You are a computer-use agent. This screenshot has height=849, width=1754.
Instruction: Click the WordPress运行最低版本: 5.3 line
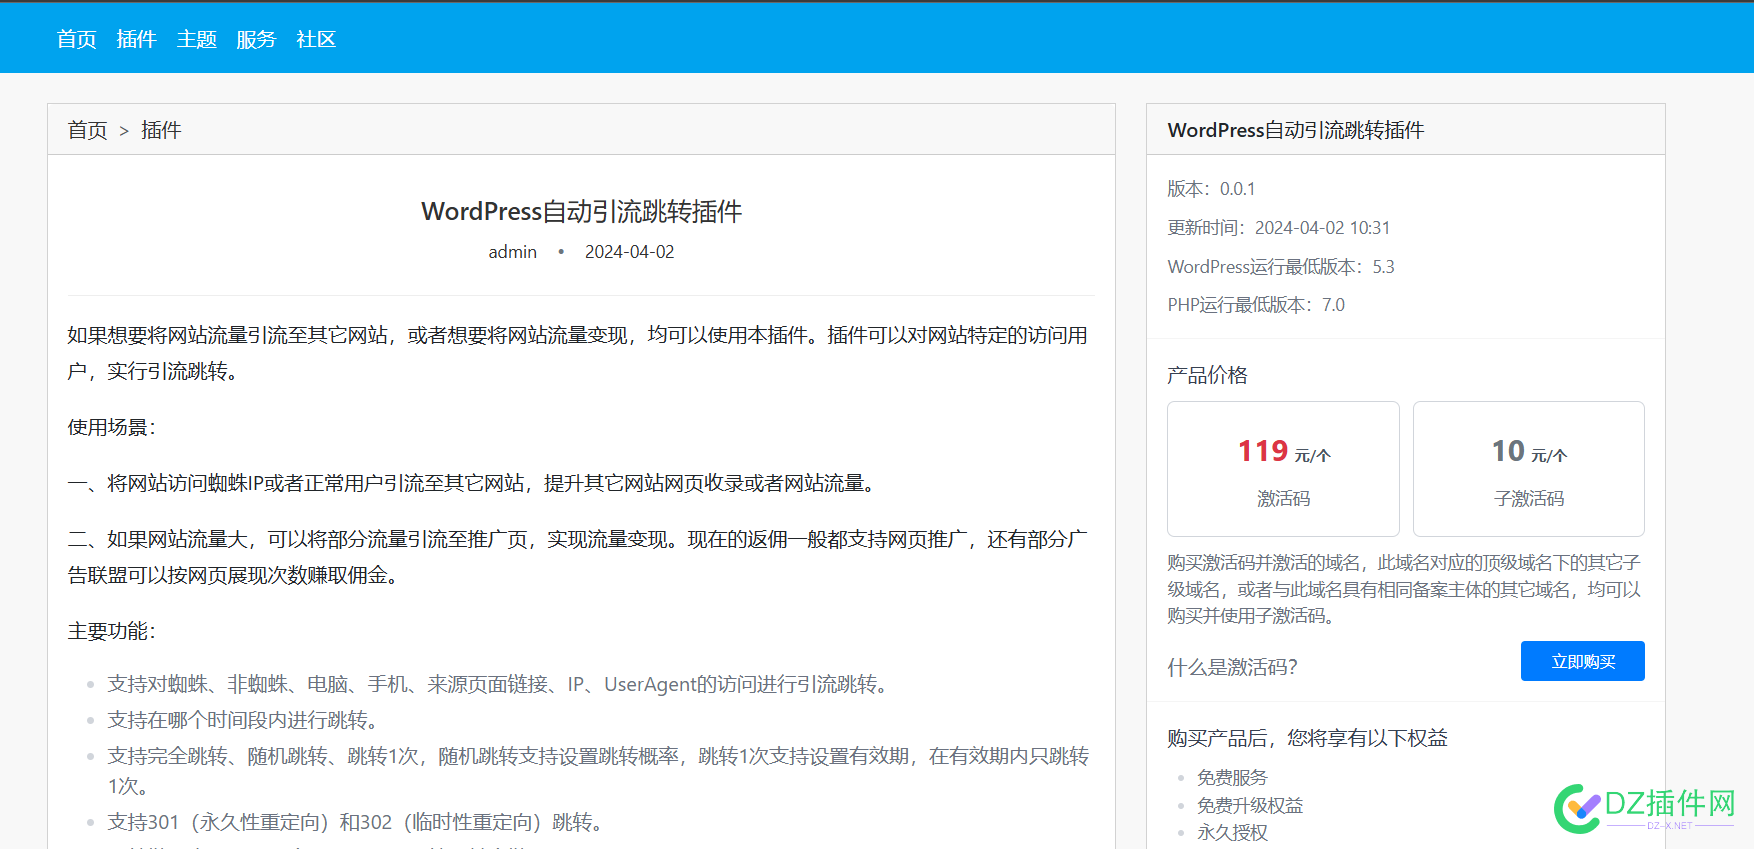(1280, 267)
